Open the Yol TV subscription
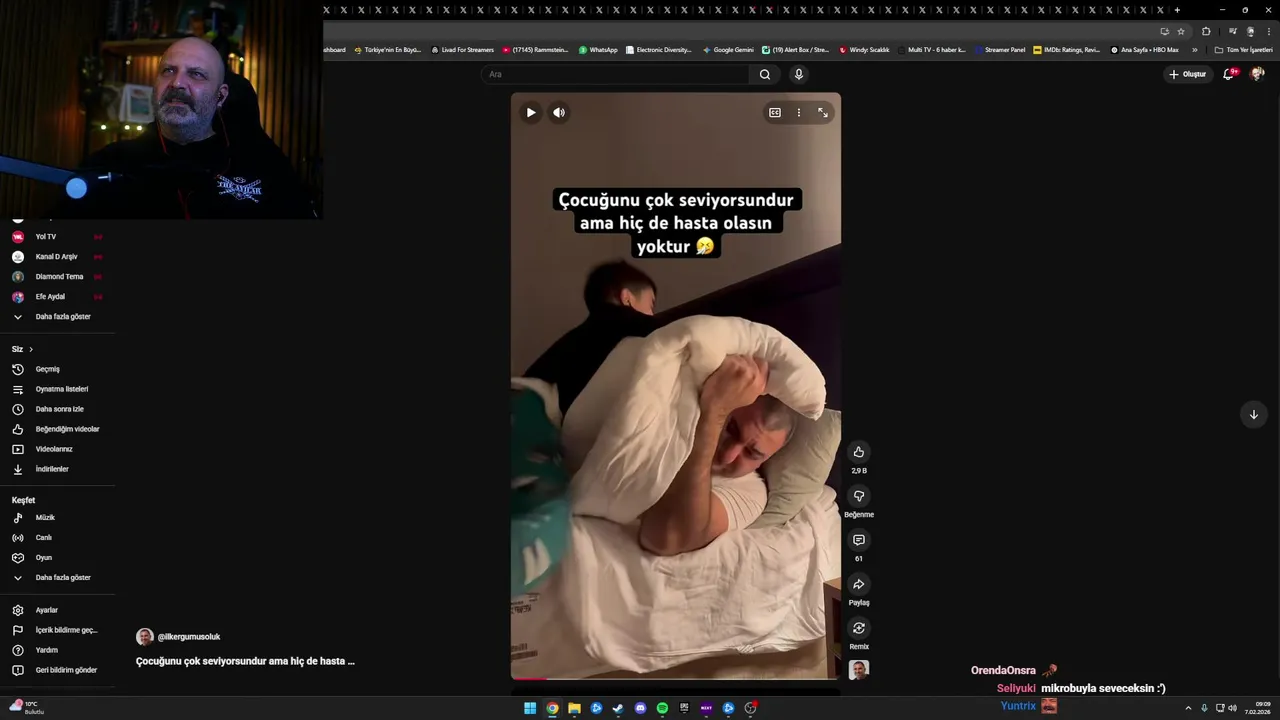 [x=57, y=237]
